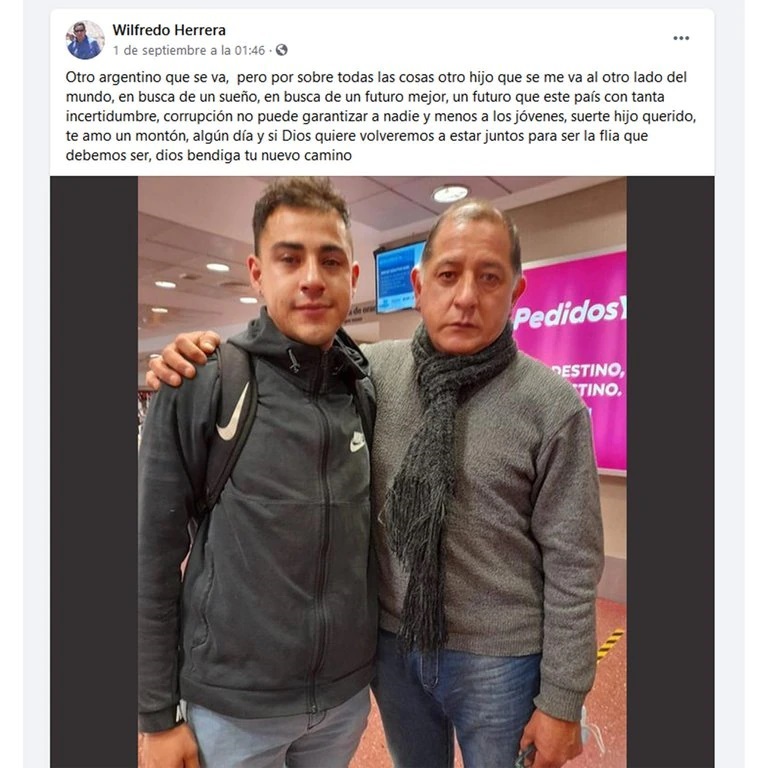The height and width of the screenshot is (768, 768).
Task: Click the large white Nike swoosh on backpack strap
Action: [x=237, y=412]
